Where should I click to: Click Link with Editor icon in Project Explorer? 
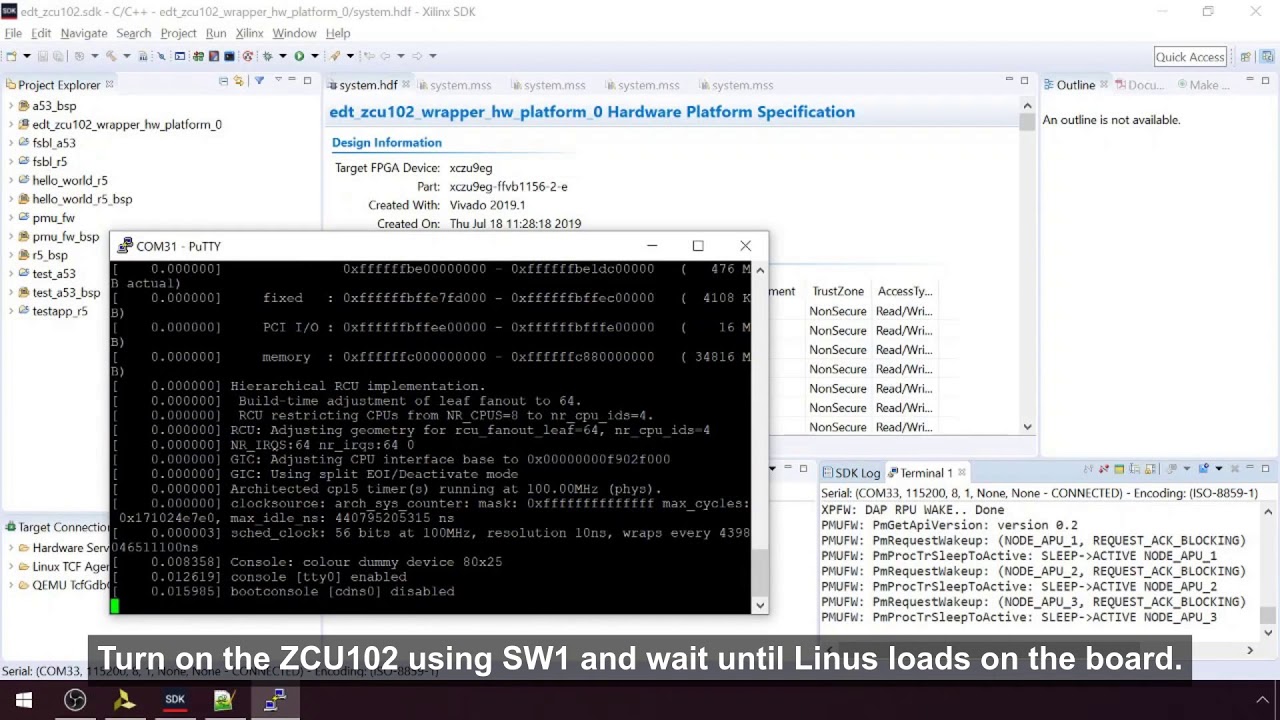pos(238,80)
